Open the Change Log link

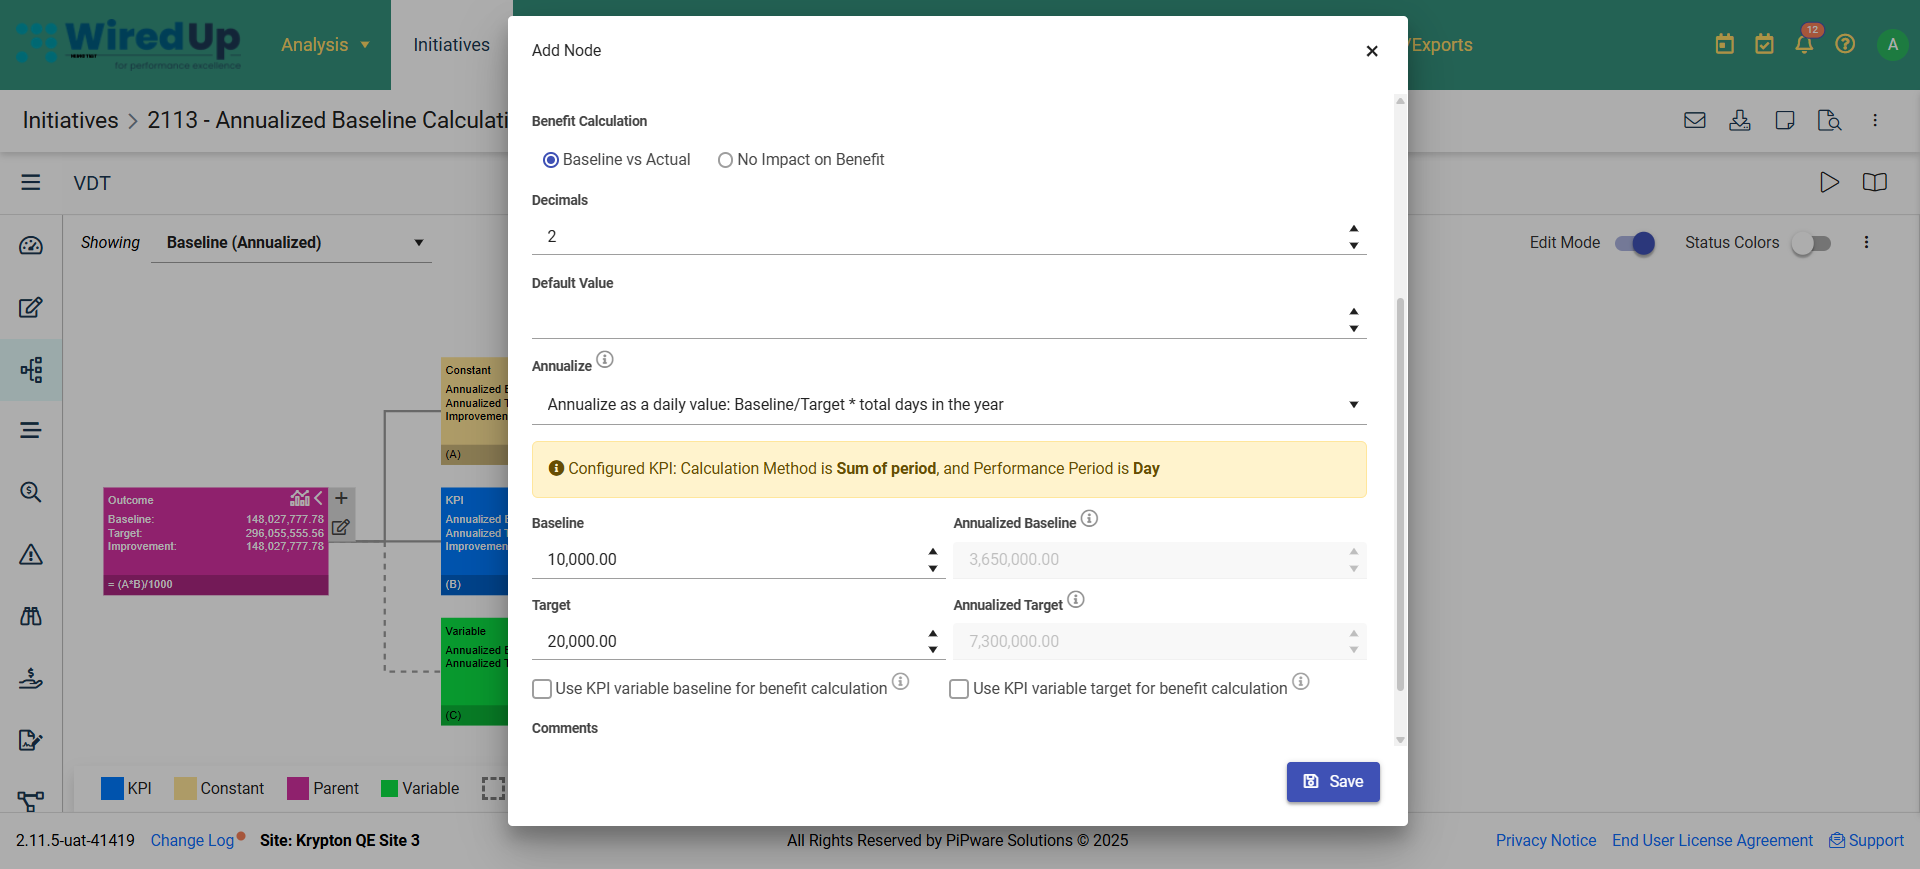(192, 841)
